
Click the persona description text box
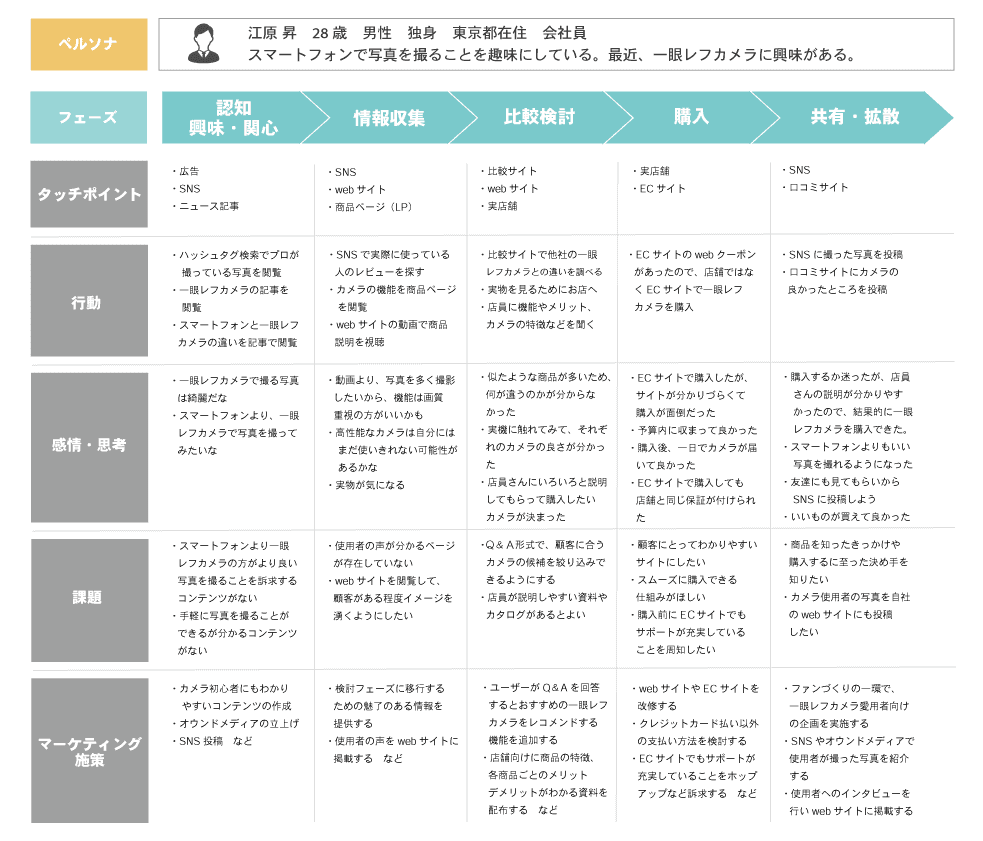click(x=556, y=44)
